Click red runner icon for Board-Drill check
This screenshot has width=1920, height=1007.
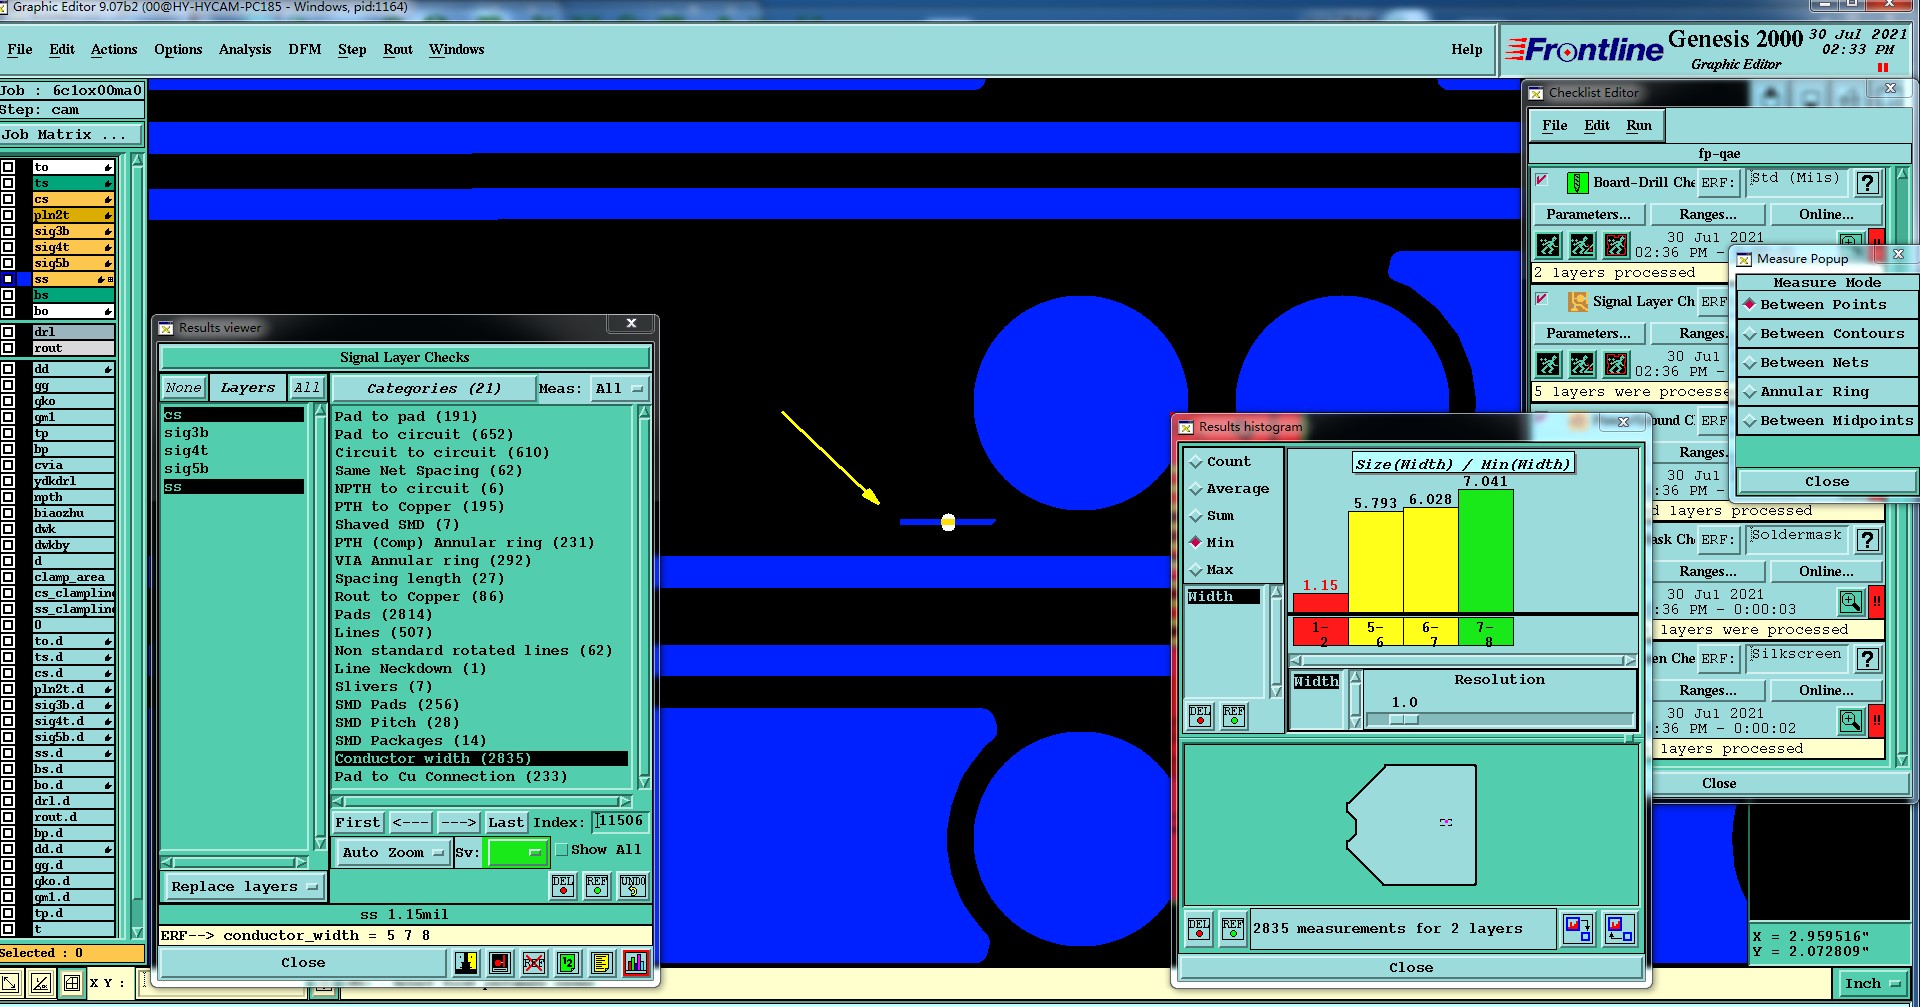1616,244
